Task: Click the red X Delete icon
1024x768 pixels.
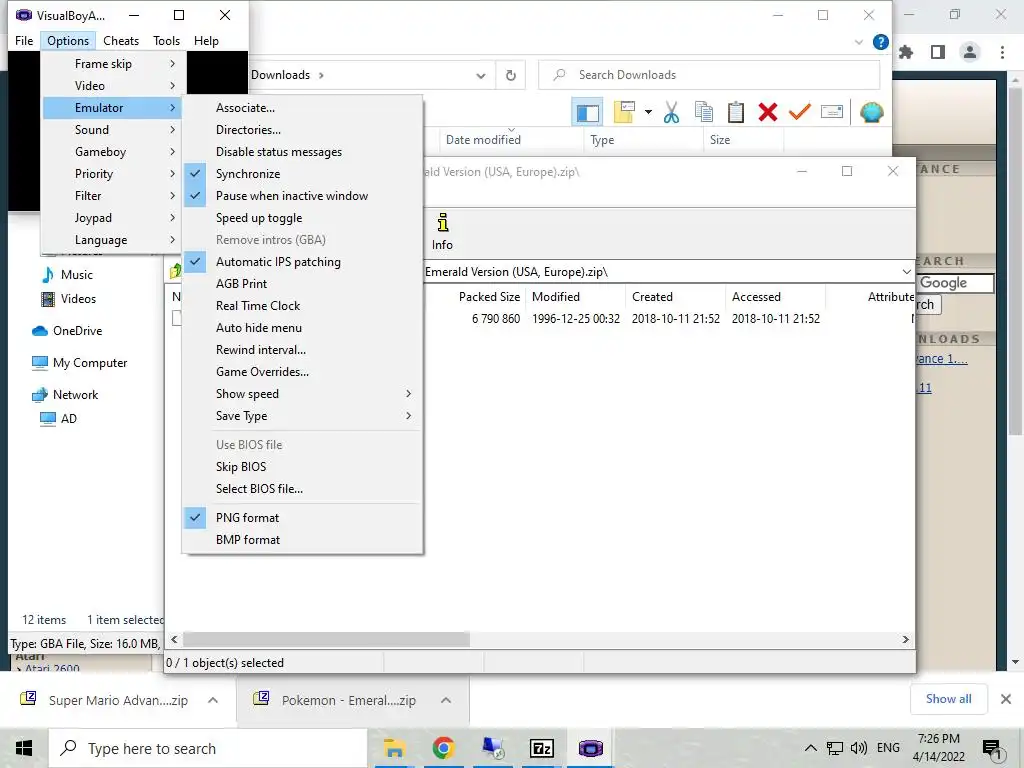Action: [768, 112]
